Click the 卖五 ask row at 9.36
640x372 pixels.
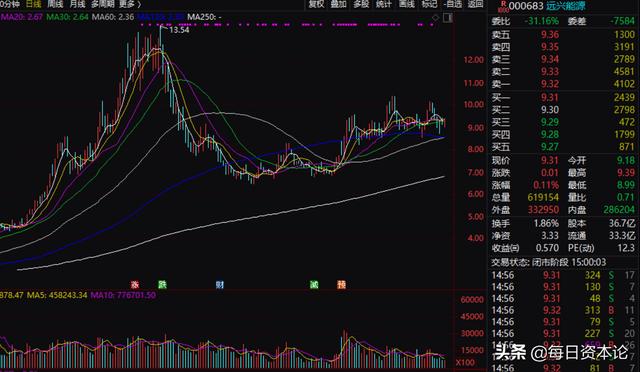563,35
